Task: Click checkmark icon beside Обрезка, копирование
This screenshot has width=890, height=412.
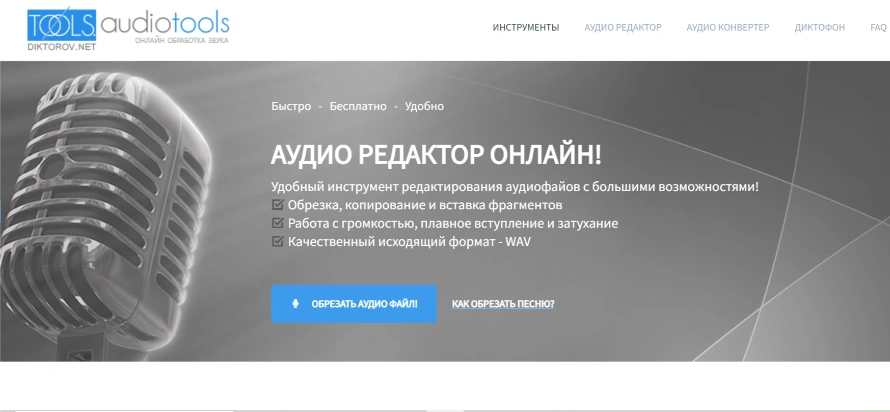Action: click(x=278, y=204)
